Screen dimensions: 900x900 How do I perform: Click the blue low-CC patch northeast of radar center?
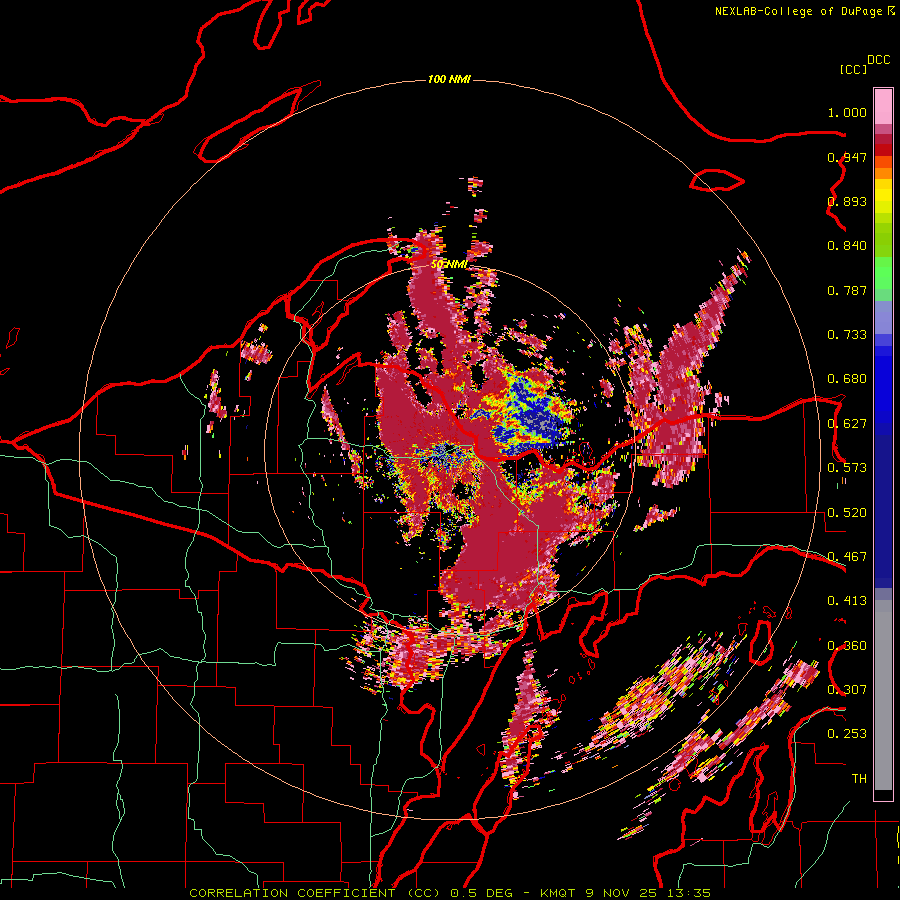pos(533,414)
